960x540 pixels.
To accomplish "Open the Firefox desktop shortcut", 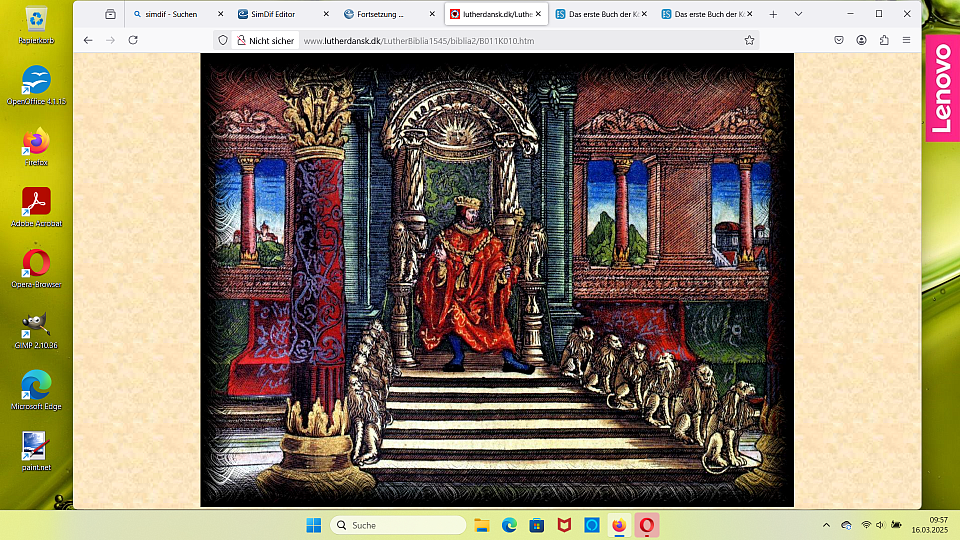I will (x=37, y=147).
